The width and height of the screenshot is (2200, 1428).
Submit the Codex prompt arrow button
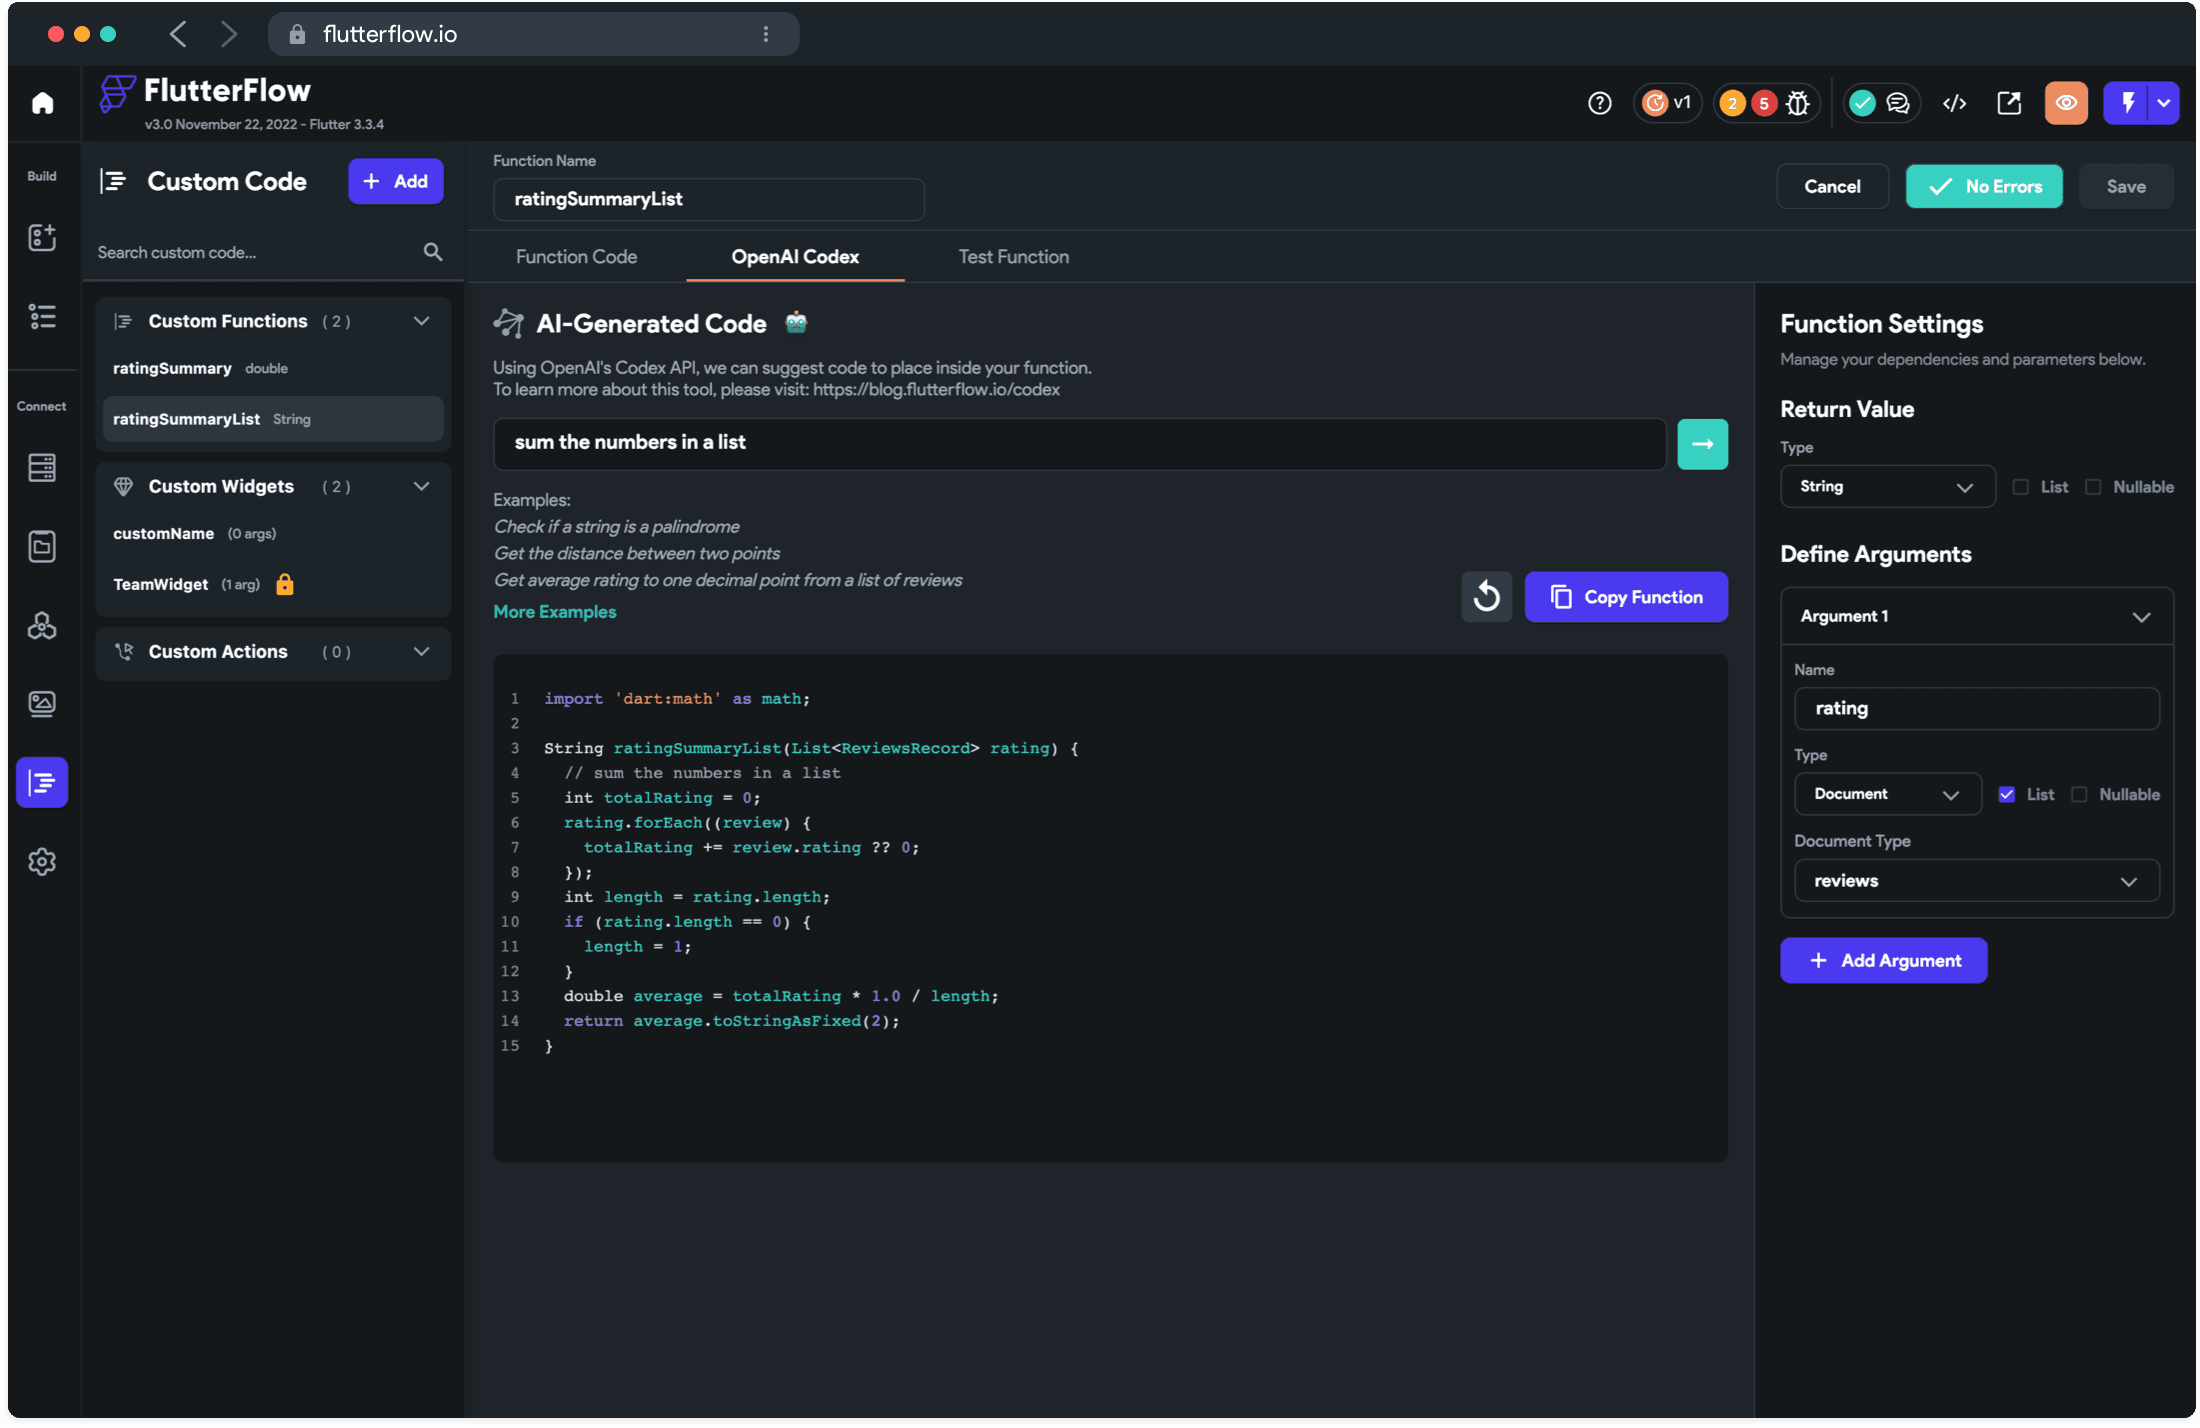pyautogui.click(x=1702, y=444)
